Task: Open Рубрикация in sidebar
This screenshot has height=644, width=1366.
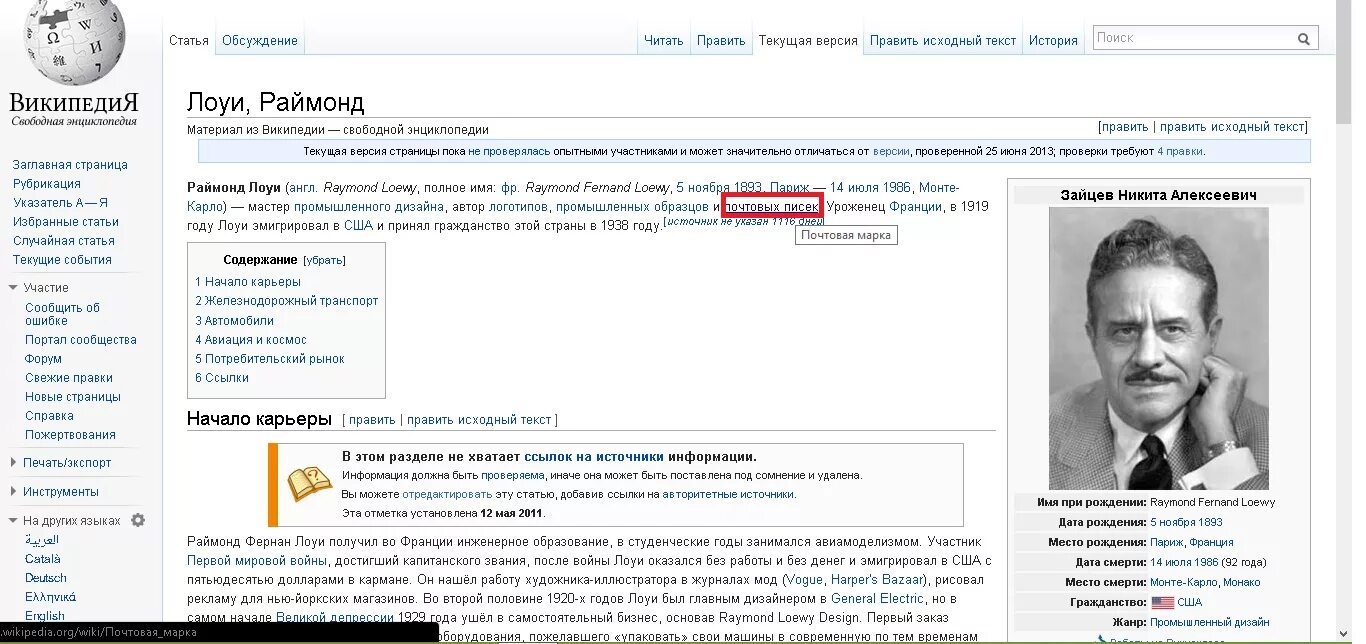Action: [x=47, y=184]
